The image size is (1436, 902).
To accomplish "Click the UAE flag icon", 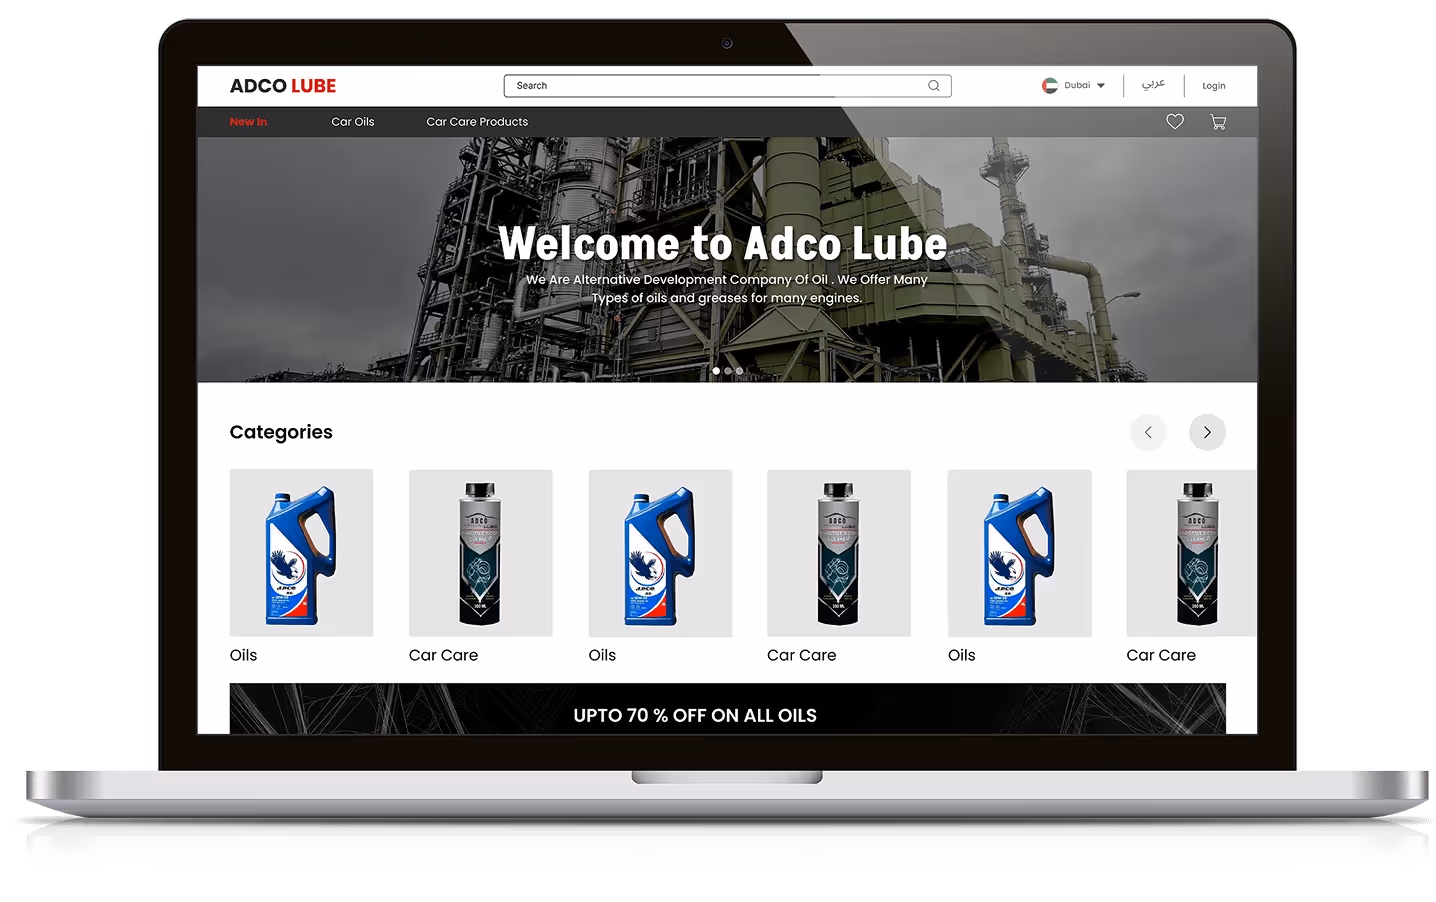I will [x=1050, y=86].
